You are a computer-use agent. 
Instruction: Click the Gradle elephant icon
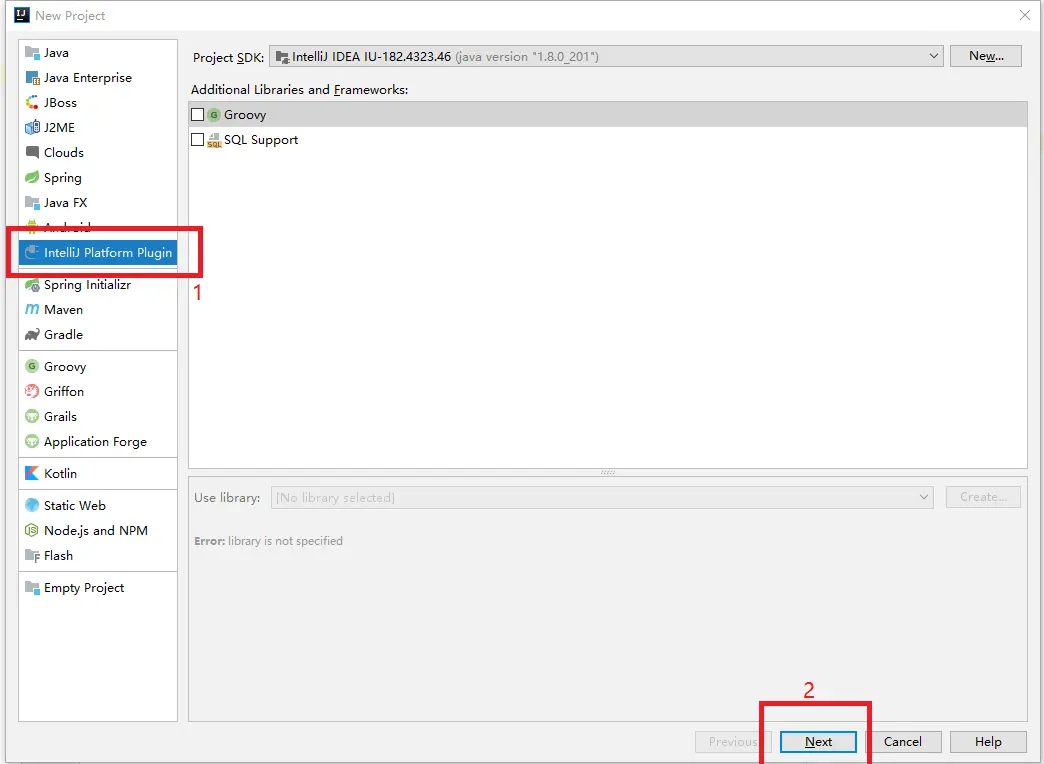(x=32, y=334)
